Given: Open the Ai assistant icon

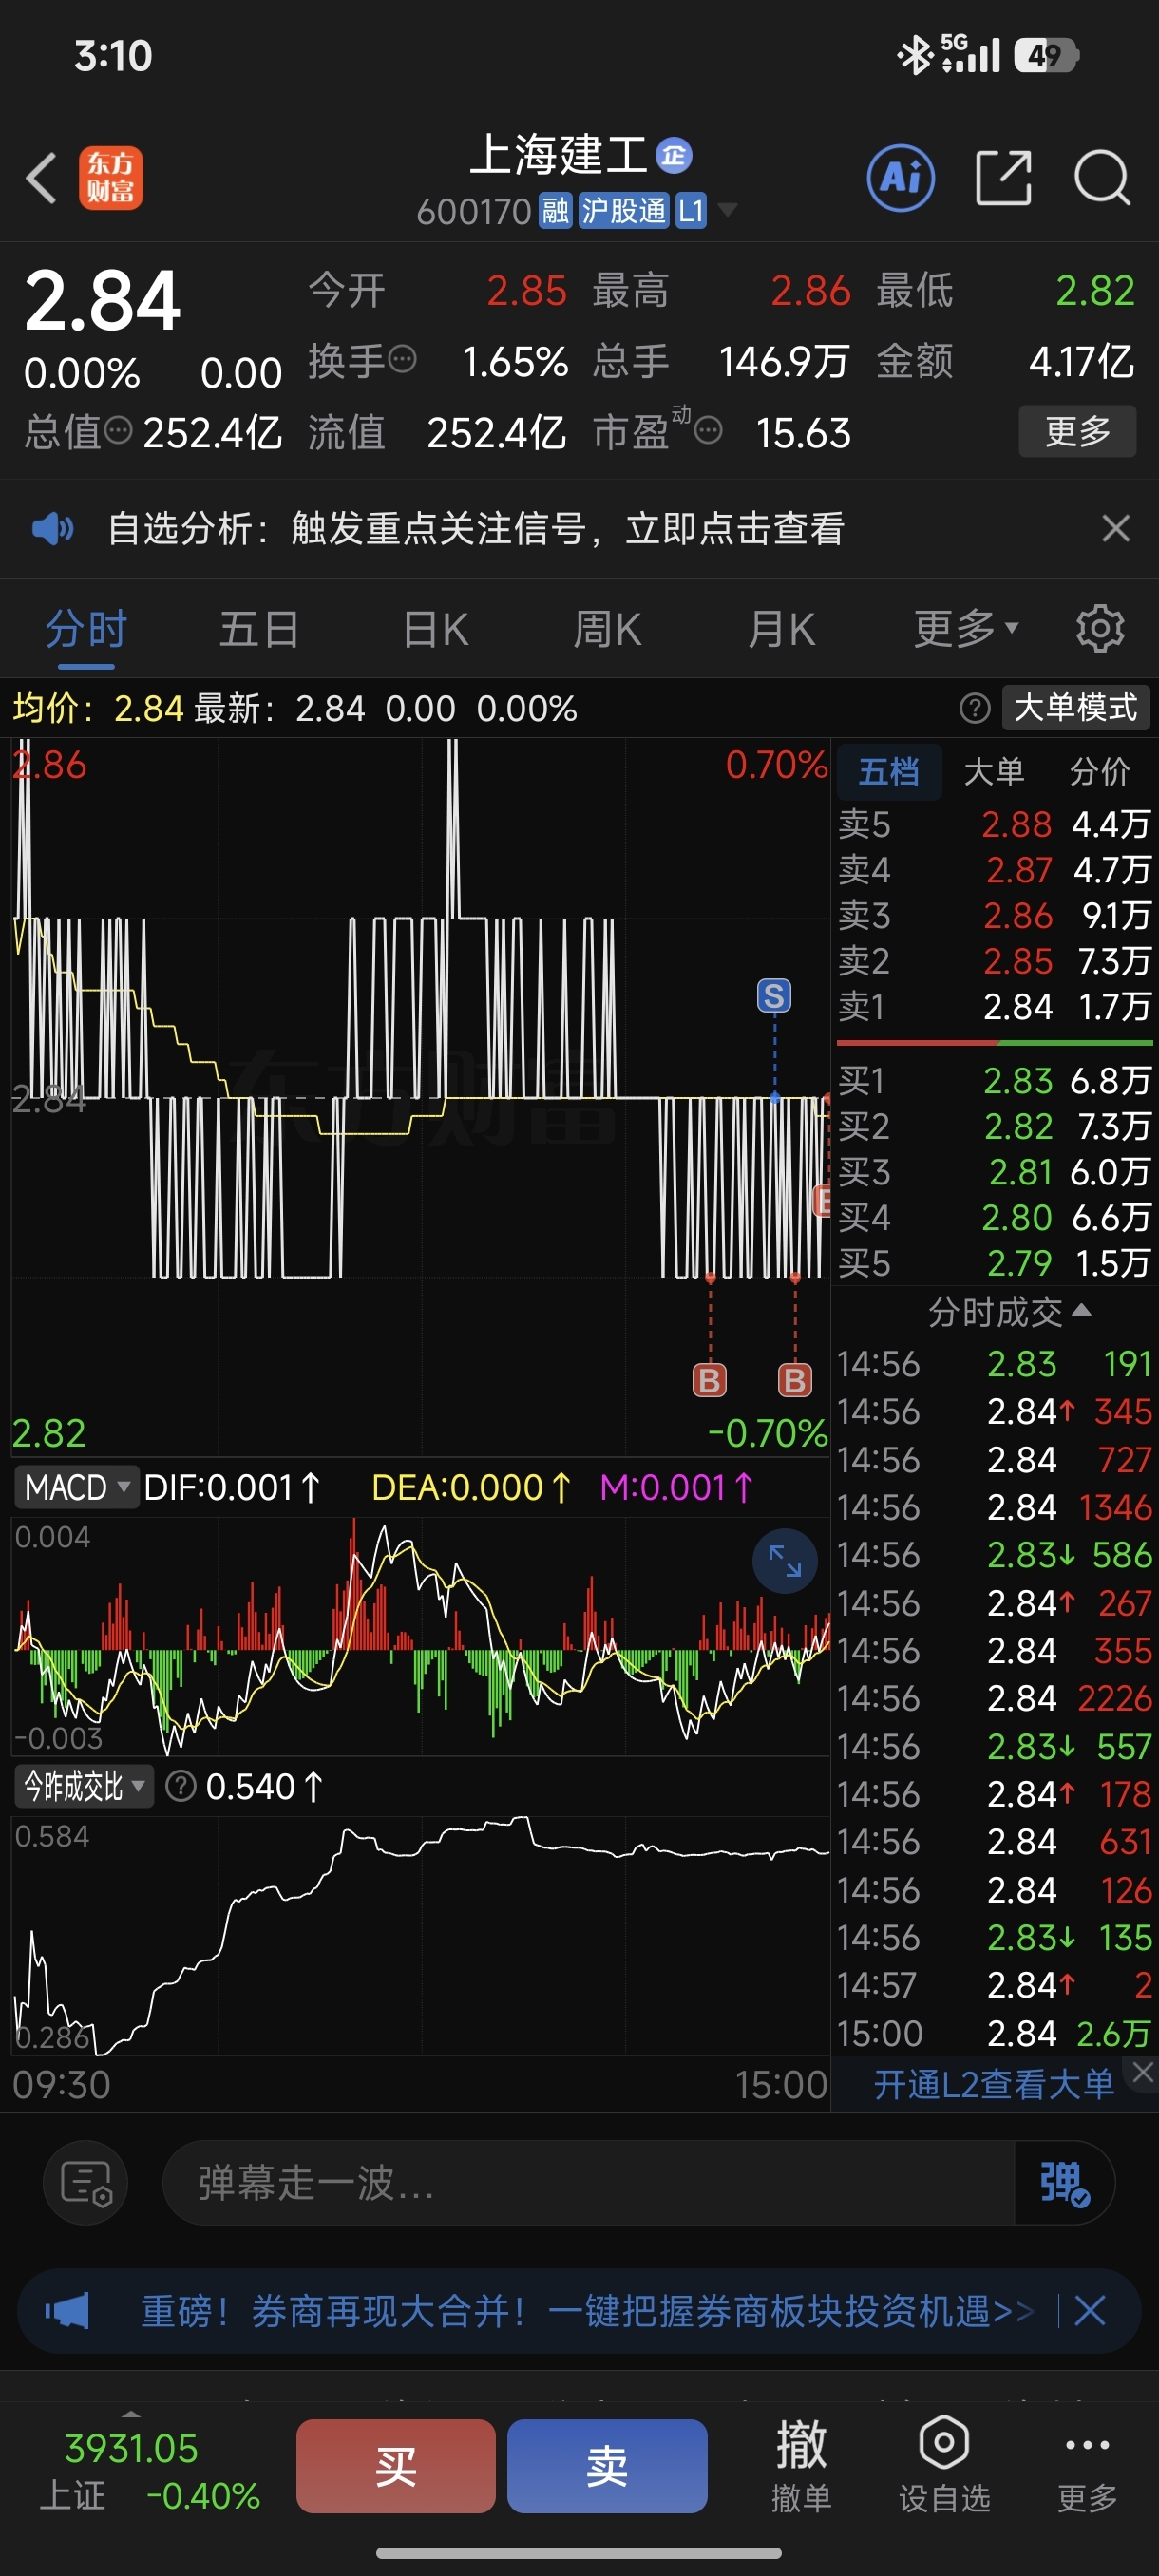Looking at the screenshot, I should point(901,179).
